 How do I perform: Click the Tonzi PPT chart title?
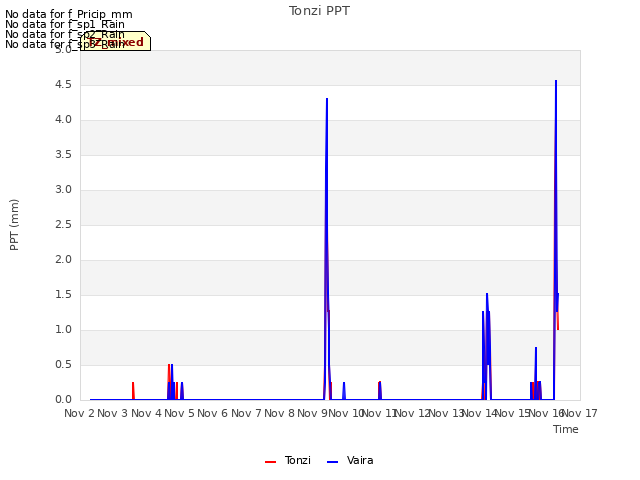(319, 11)
